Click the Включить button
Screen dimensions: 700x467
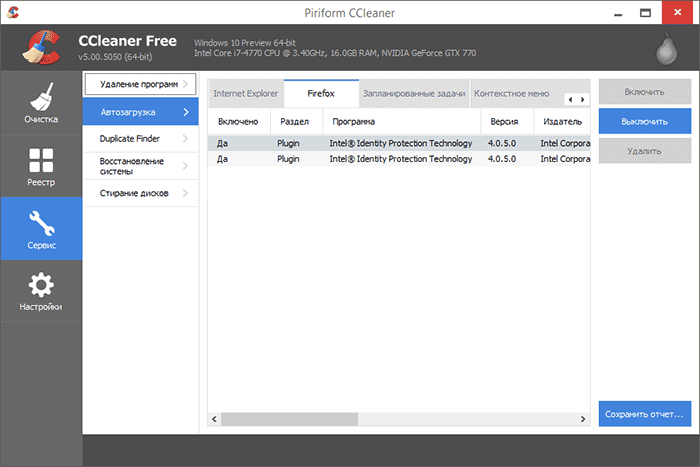(x=645, y=92)
